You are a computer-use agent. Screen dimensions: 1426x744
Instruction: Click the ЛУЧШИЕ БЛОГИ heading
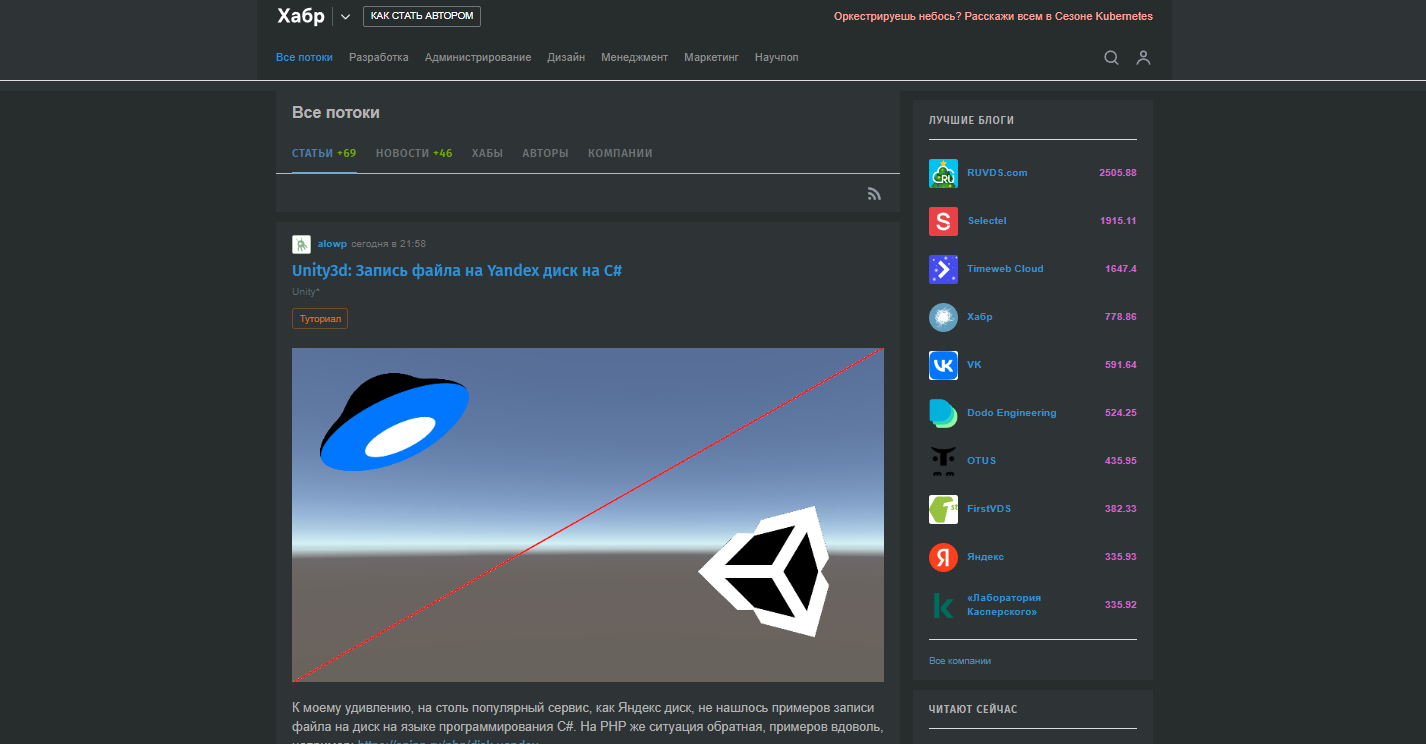click(x=971, y=120)
